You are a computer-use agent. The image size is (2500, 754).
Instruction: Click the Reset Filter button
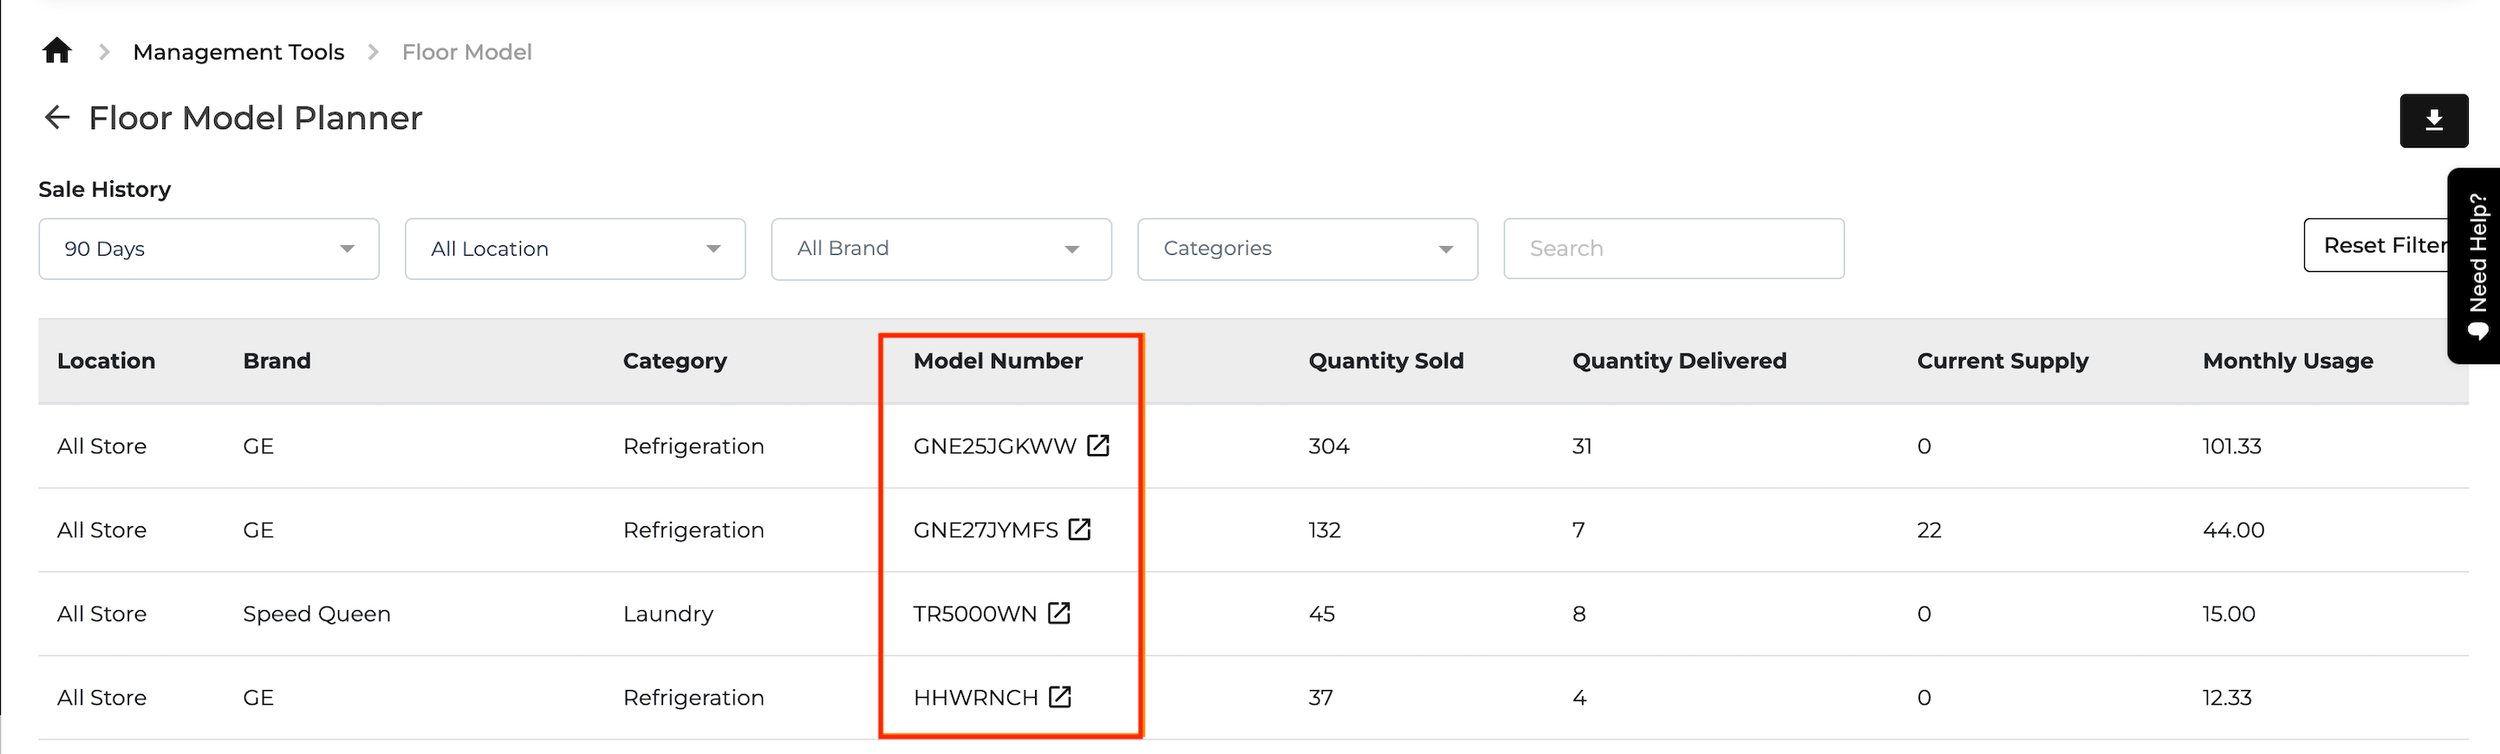2385,245
